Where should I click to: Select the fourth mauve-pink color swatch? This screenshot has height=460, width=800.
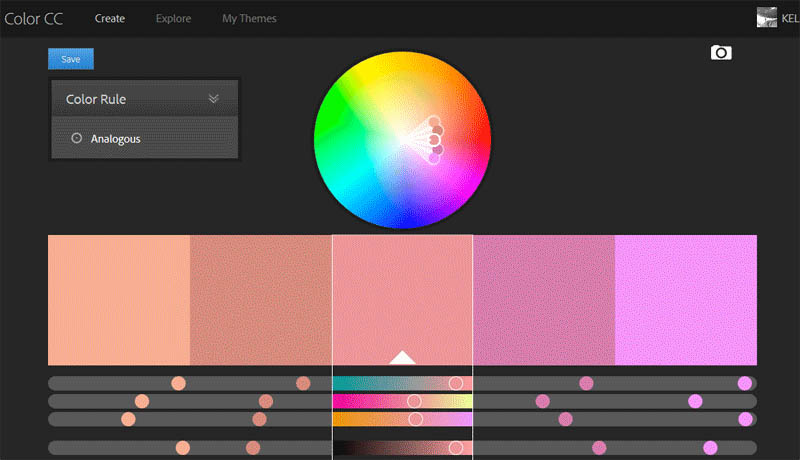tap(543, 300)
